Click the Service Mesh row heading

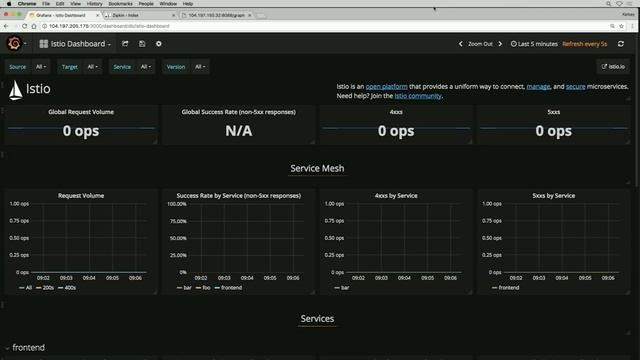[317, 168]
